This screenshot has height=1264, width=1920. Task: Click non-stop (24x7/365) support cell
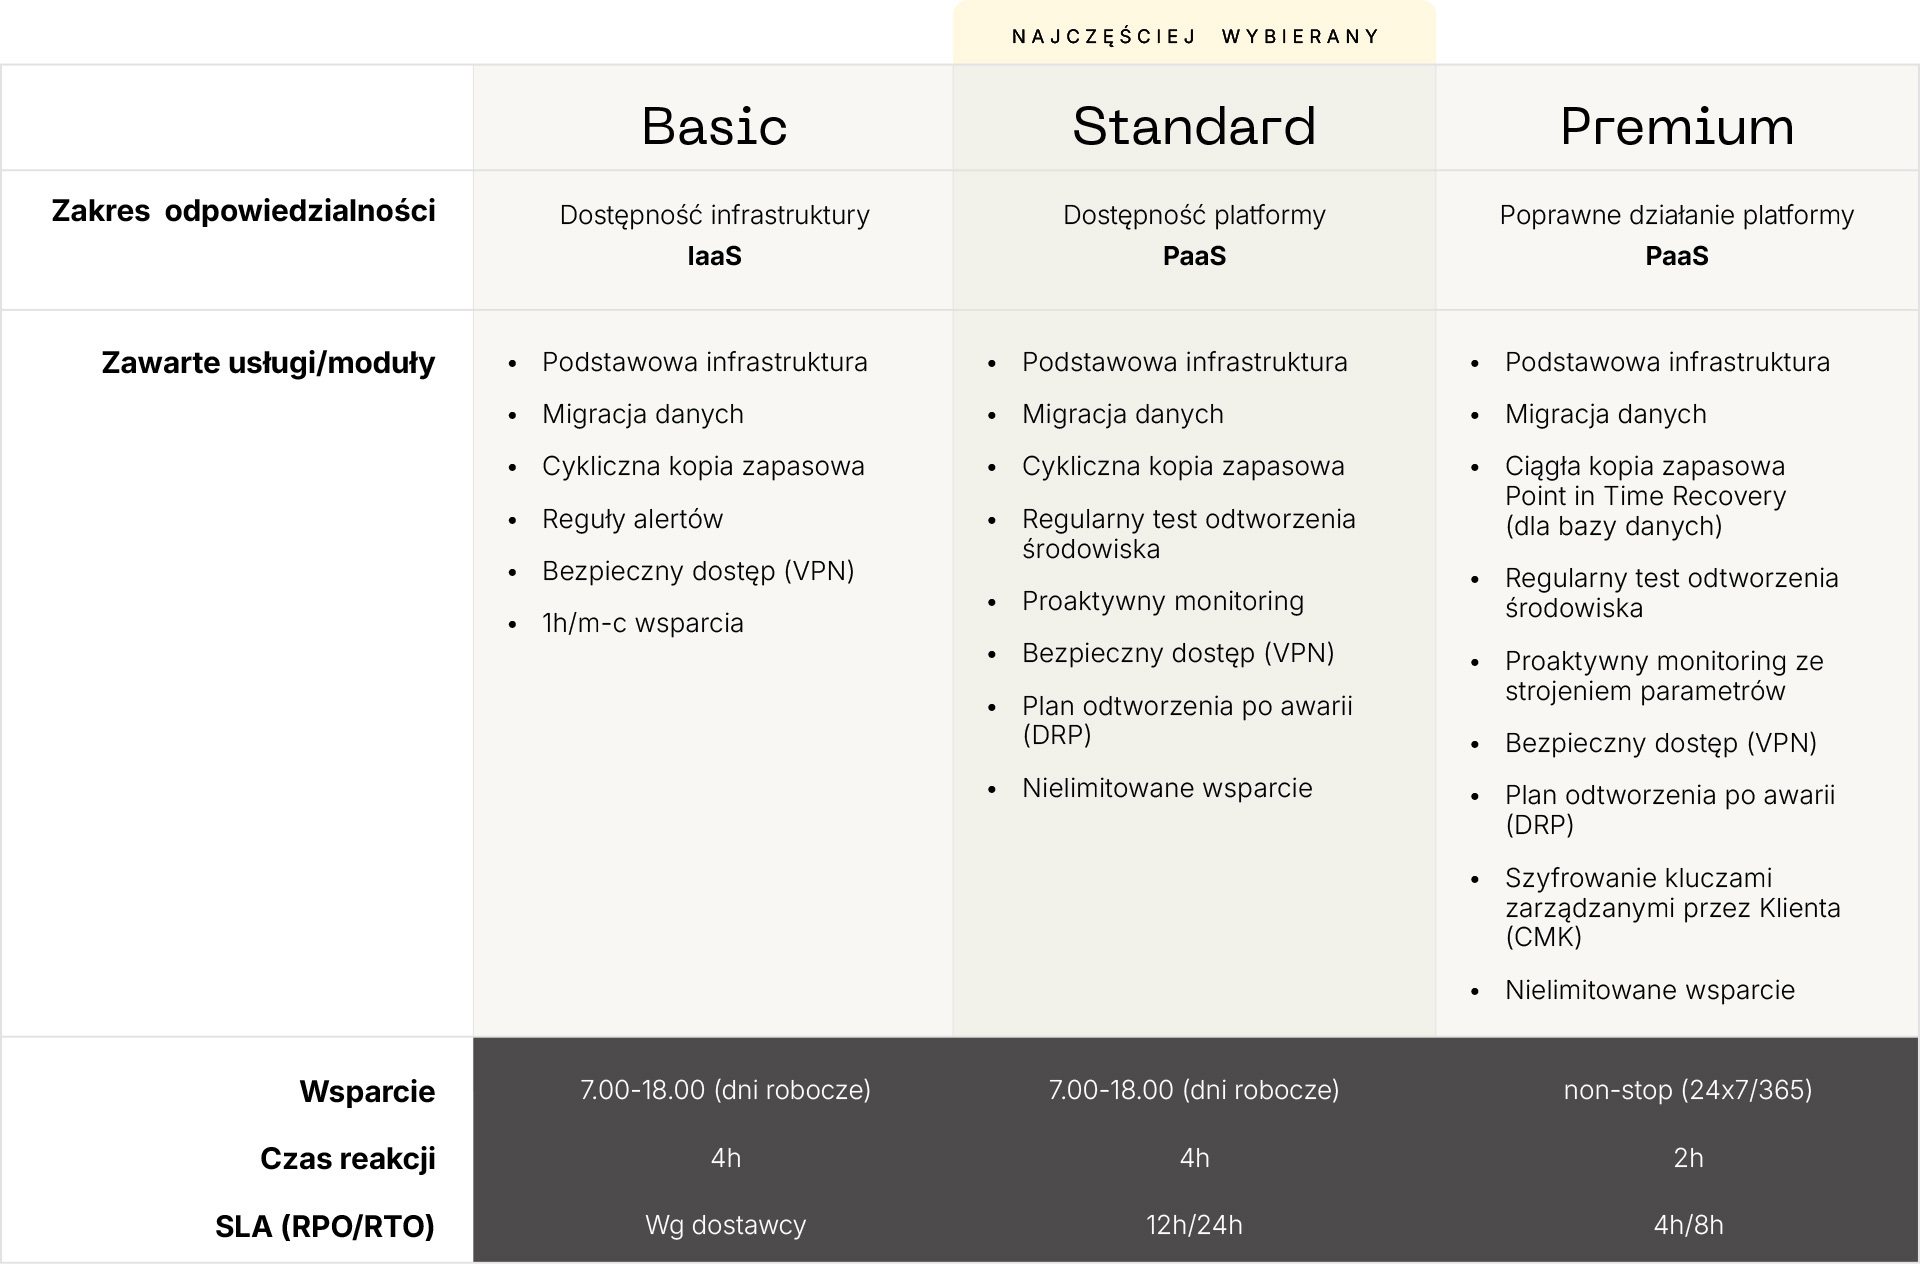click(1688, 1090)
